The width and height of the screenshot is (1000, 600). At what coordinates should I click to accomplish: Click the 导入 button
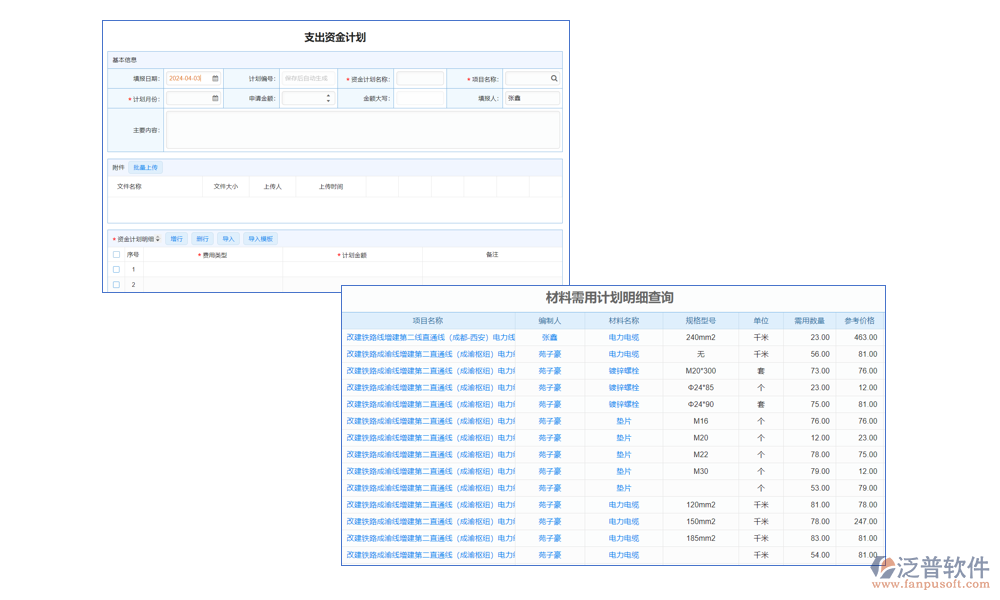pyautogui.click(x=228, y=239)
